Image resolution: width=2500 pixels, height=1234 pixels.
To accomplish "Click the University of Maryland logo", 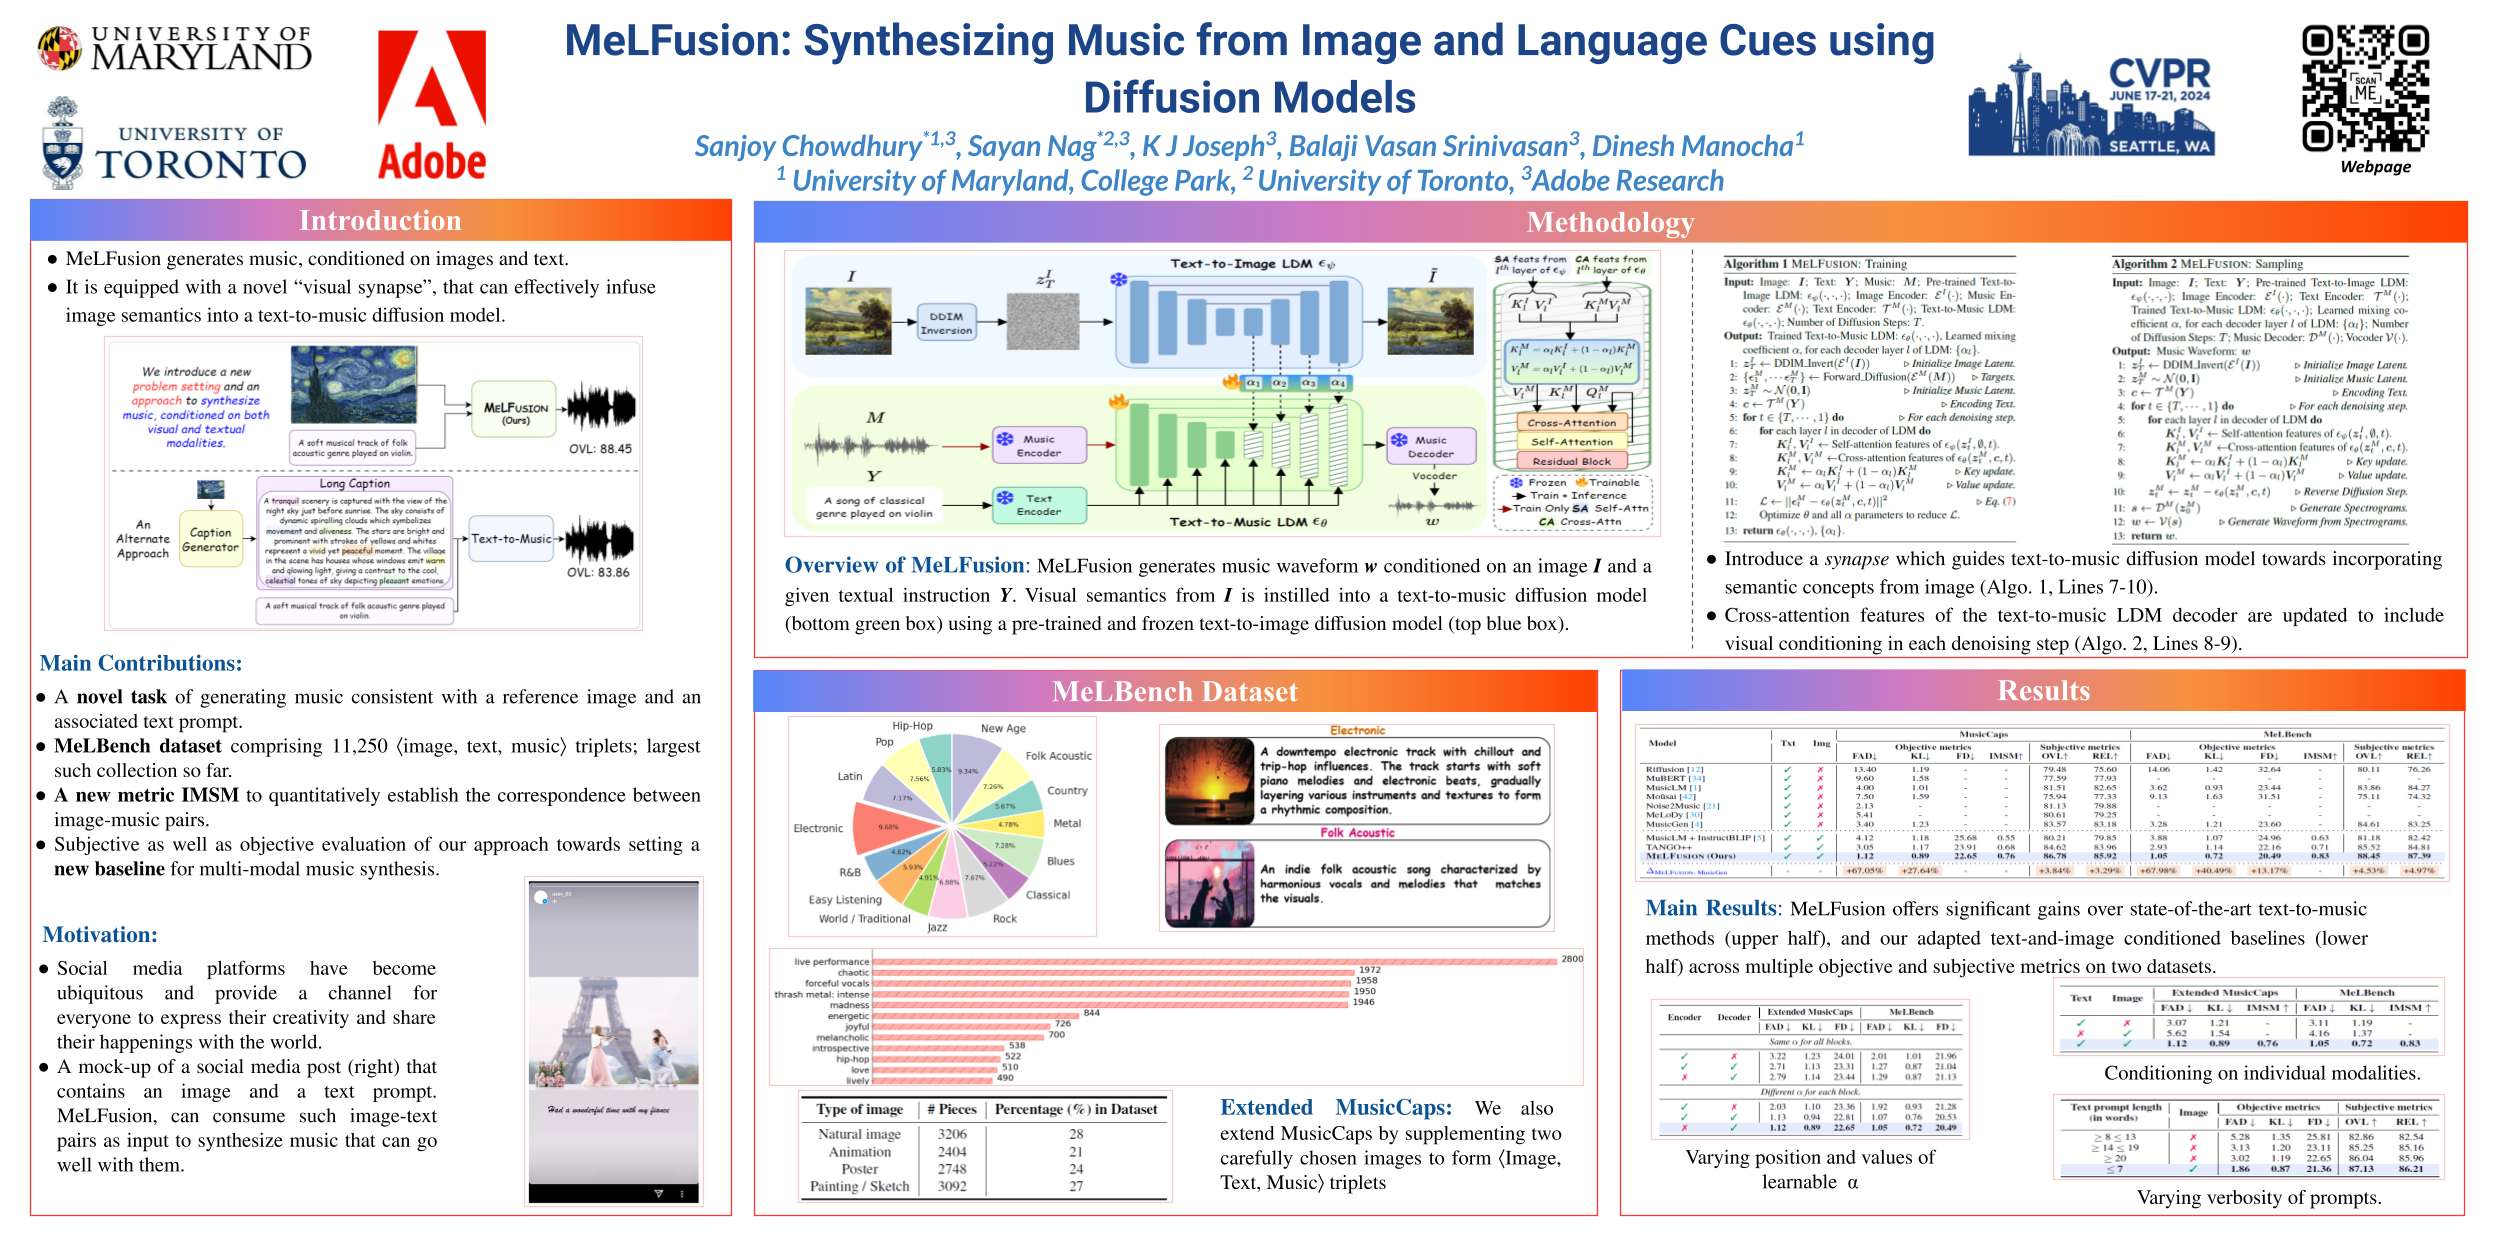I will [x=174, y=49].
